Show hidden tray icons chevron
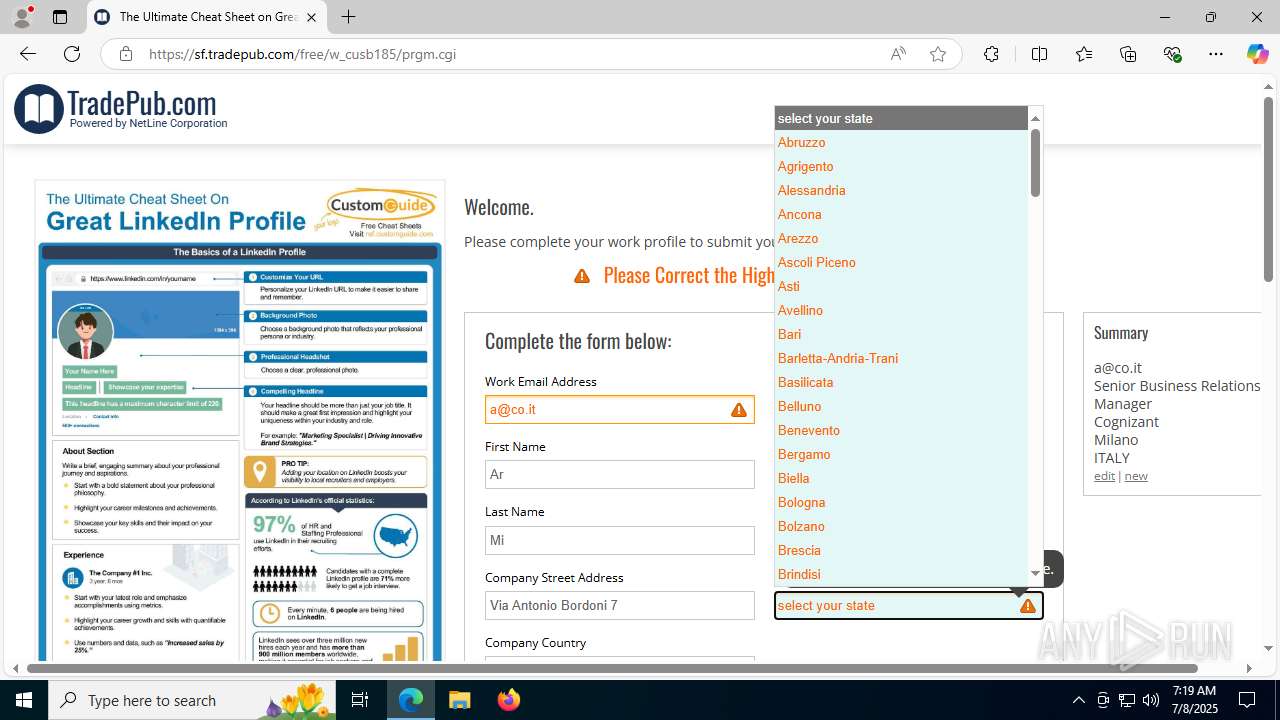 (x=1078, y=700)
